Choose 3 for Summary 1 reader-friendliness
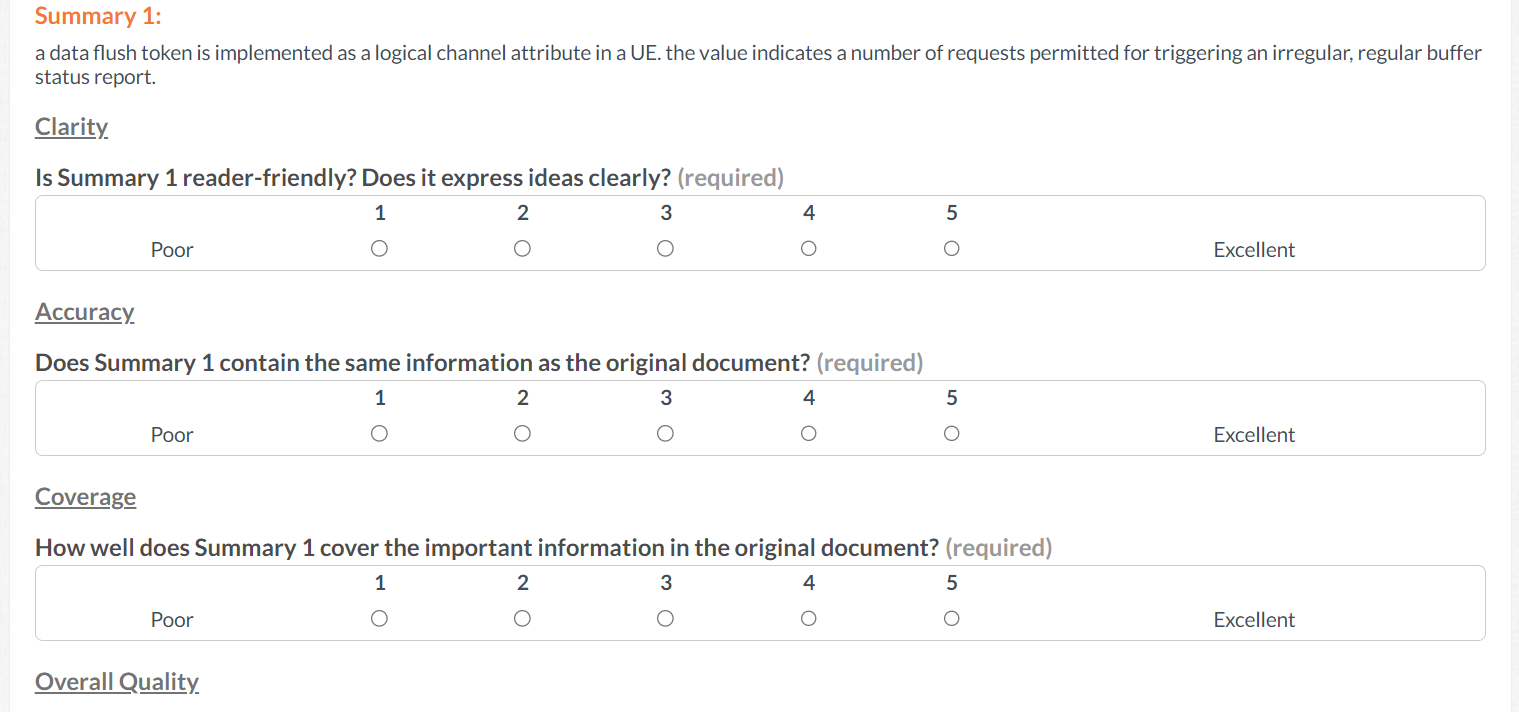This screenshot has width=1519, height=712. click(x=665, y=249)
